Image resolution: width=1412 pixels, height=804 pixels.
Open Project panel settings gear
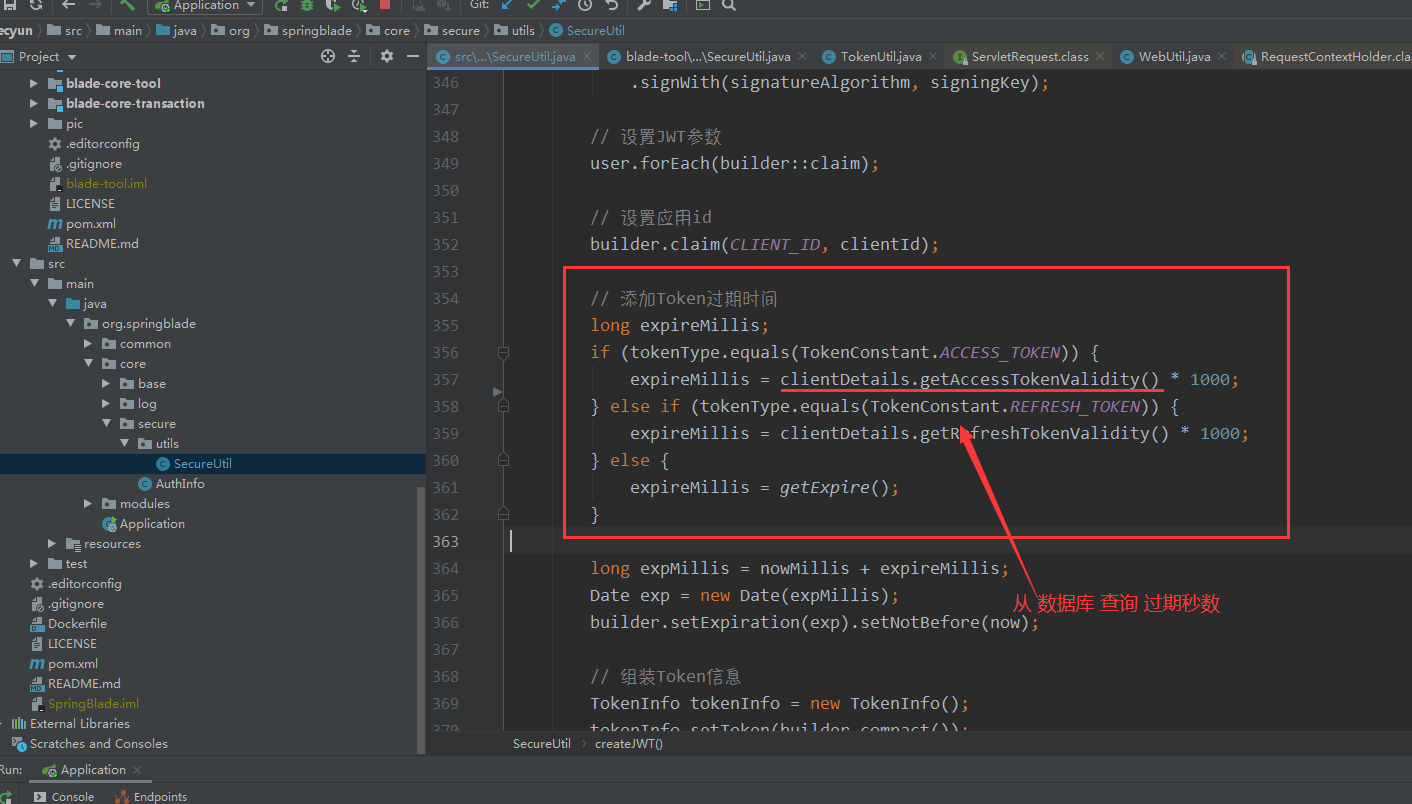tap(387, 57)
